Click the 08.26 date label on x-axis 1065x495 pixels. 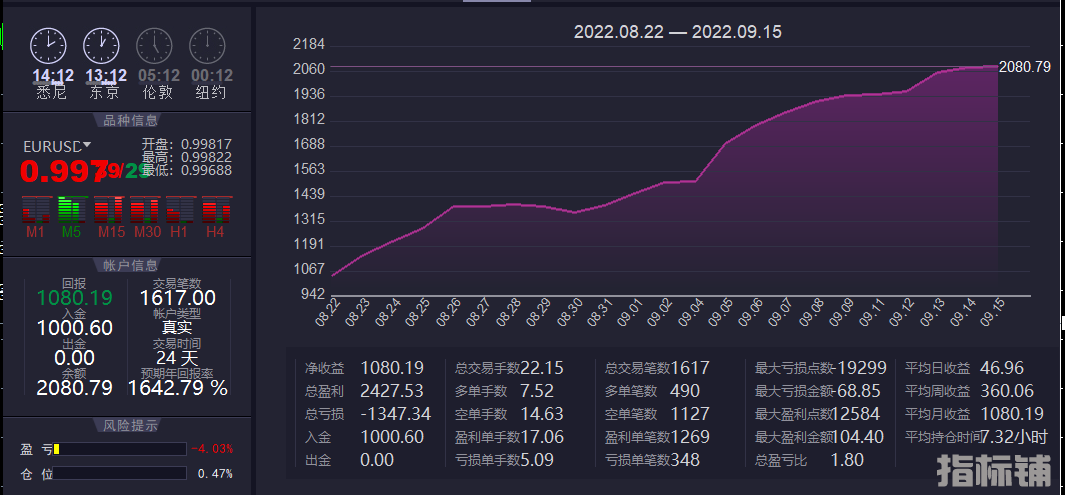click(x=446, y=314)
